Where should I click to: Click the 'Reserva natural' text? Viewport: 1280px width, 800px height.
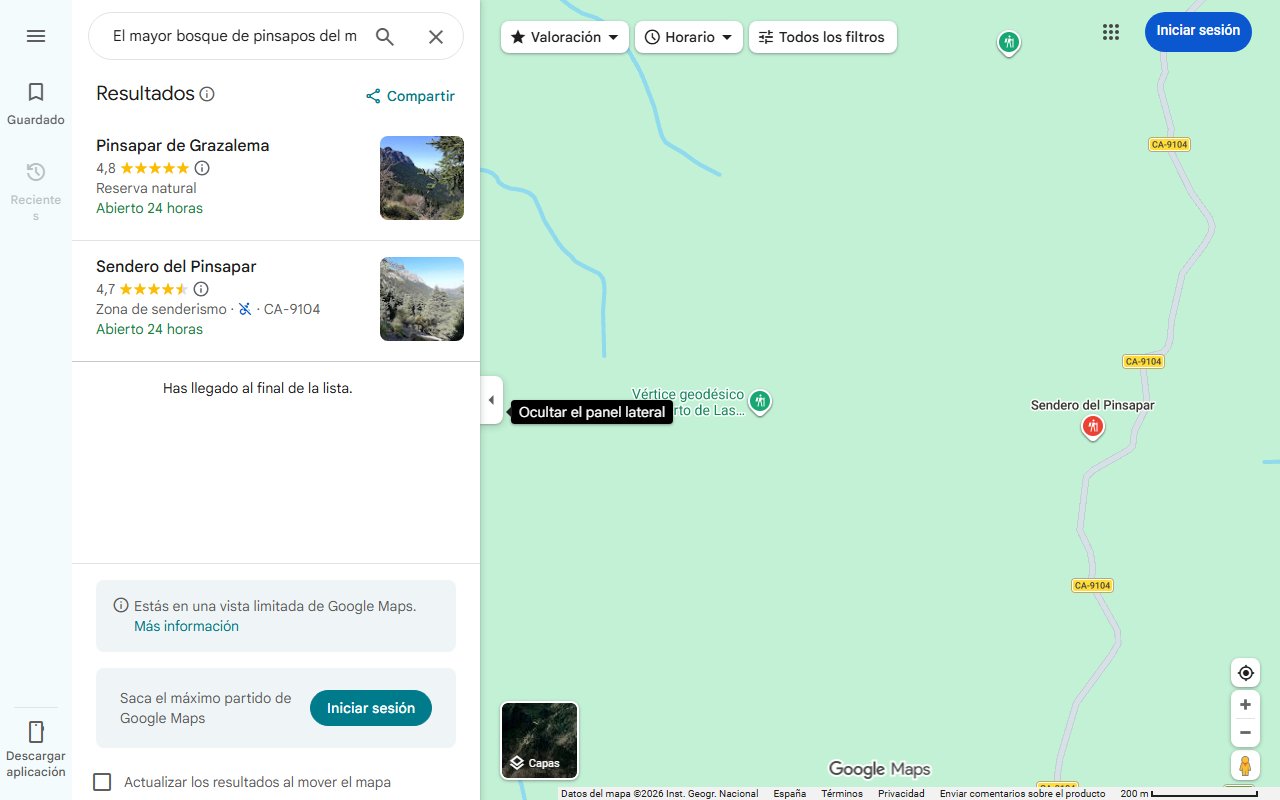146,188
